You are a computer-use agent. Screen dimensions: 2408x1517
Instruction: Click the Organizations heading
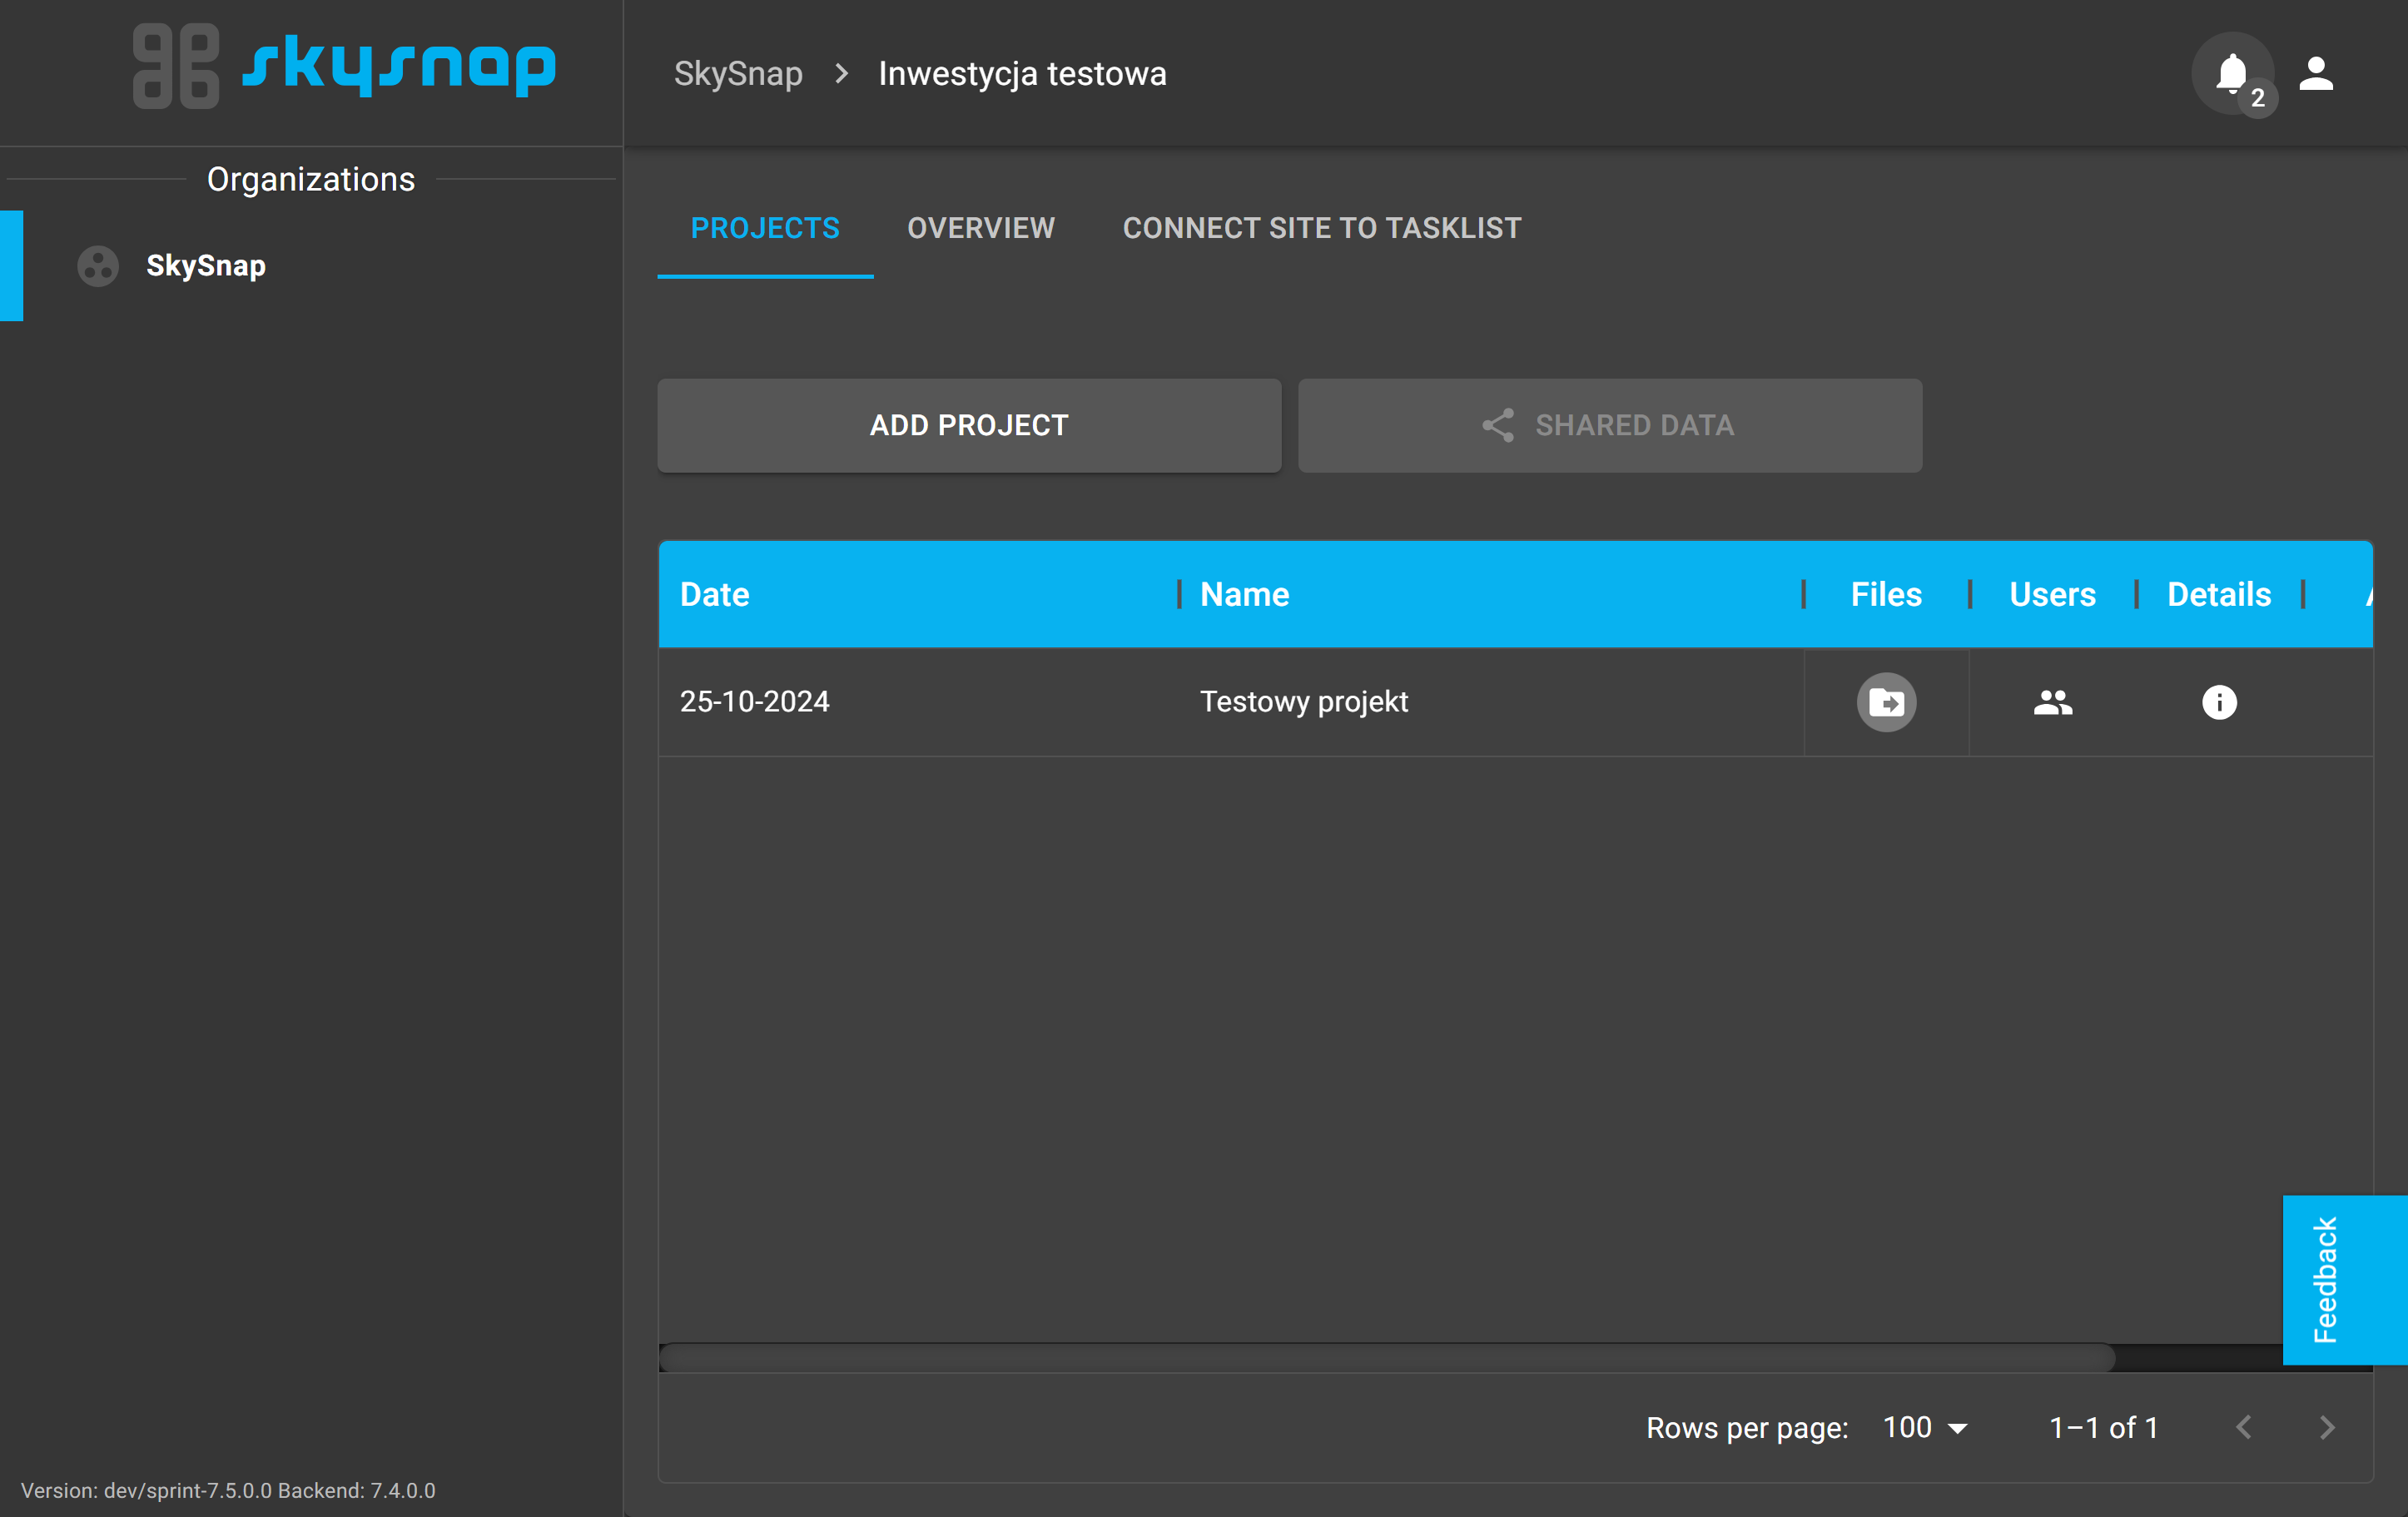coord(310,179)
